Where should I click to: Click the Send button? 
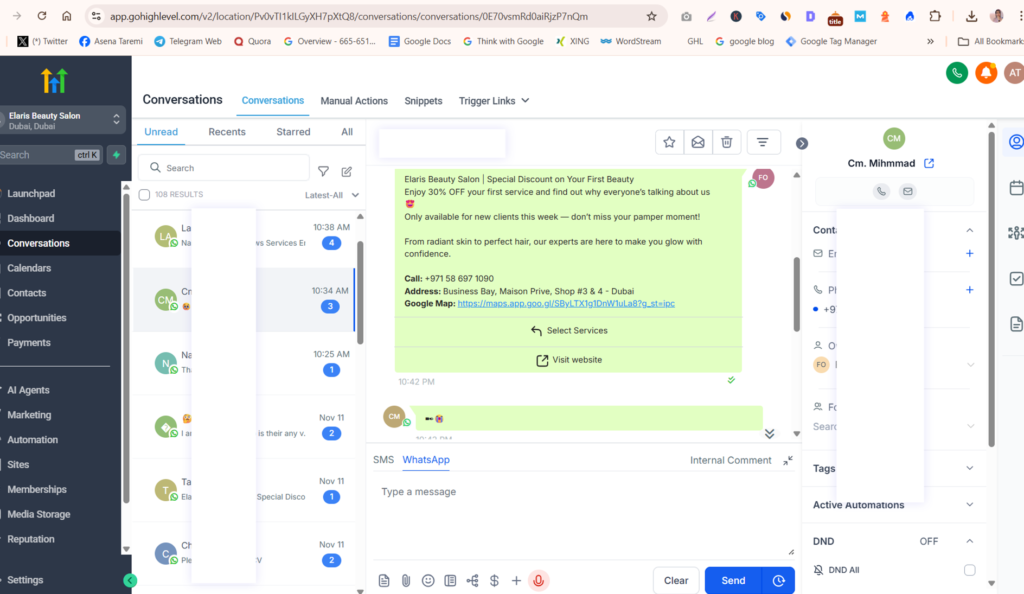(x=733, y=580)
